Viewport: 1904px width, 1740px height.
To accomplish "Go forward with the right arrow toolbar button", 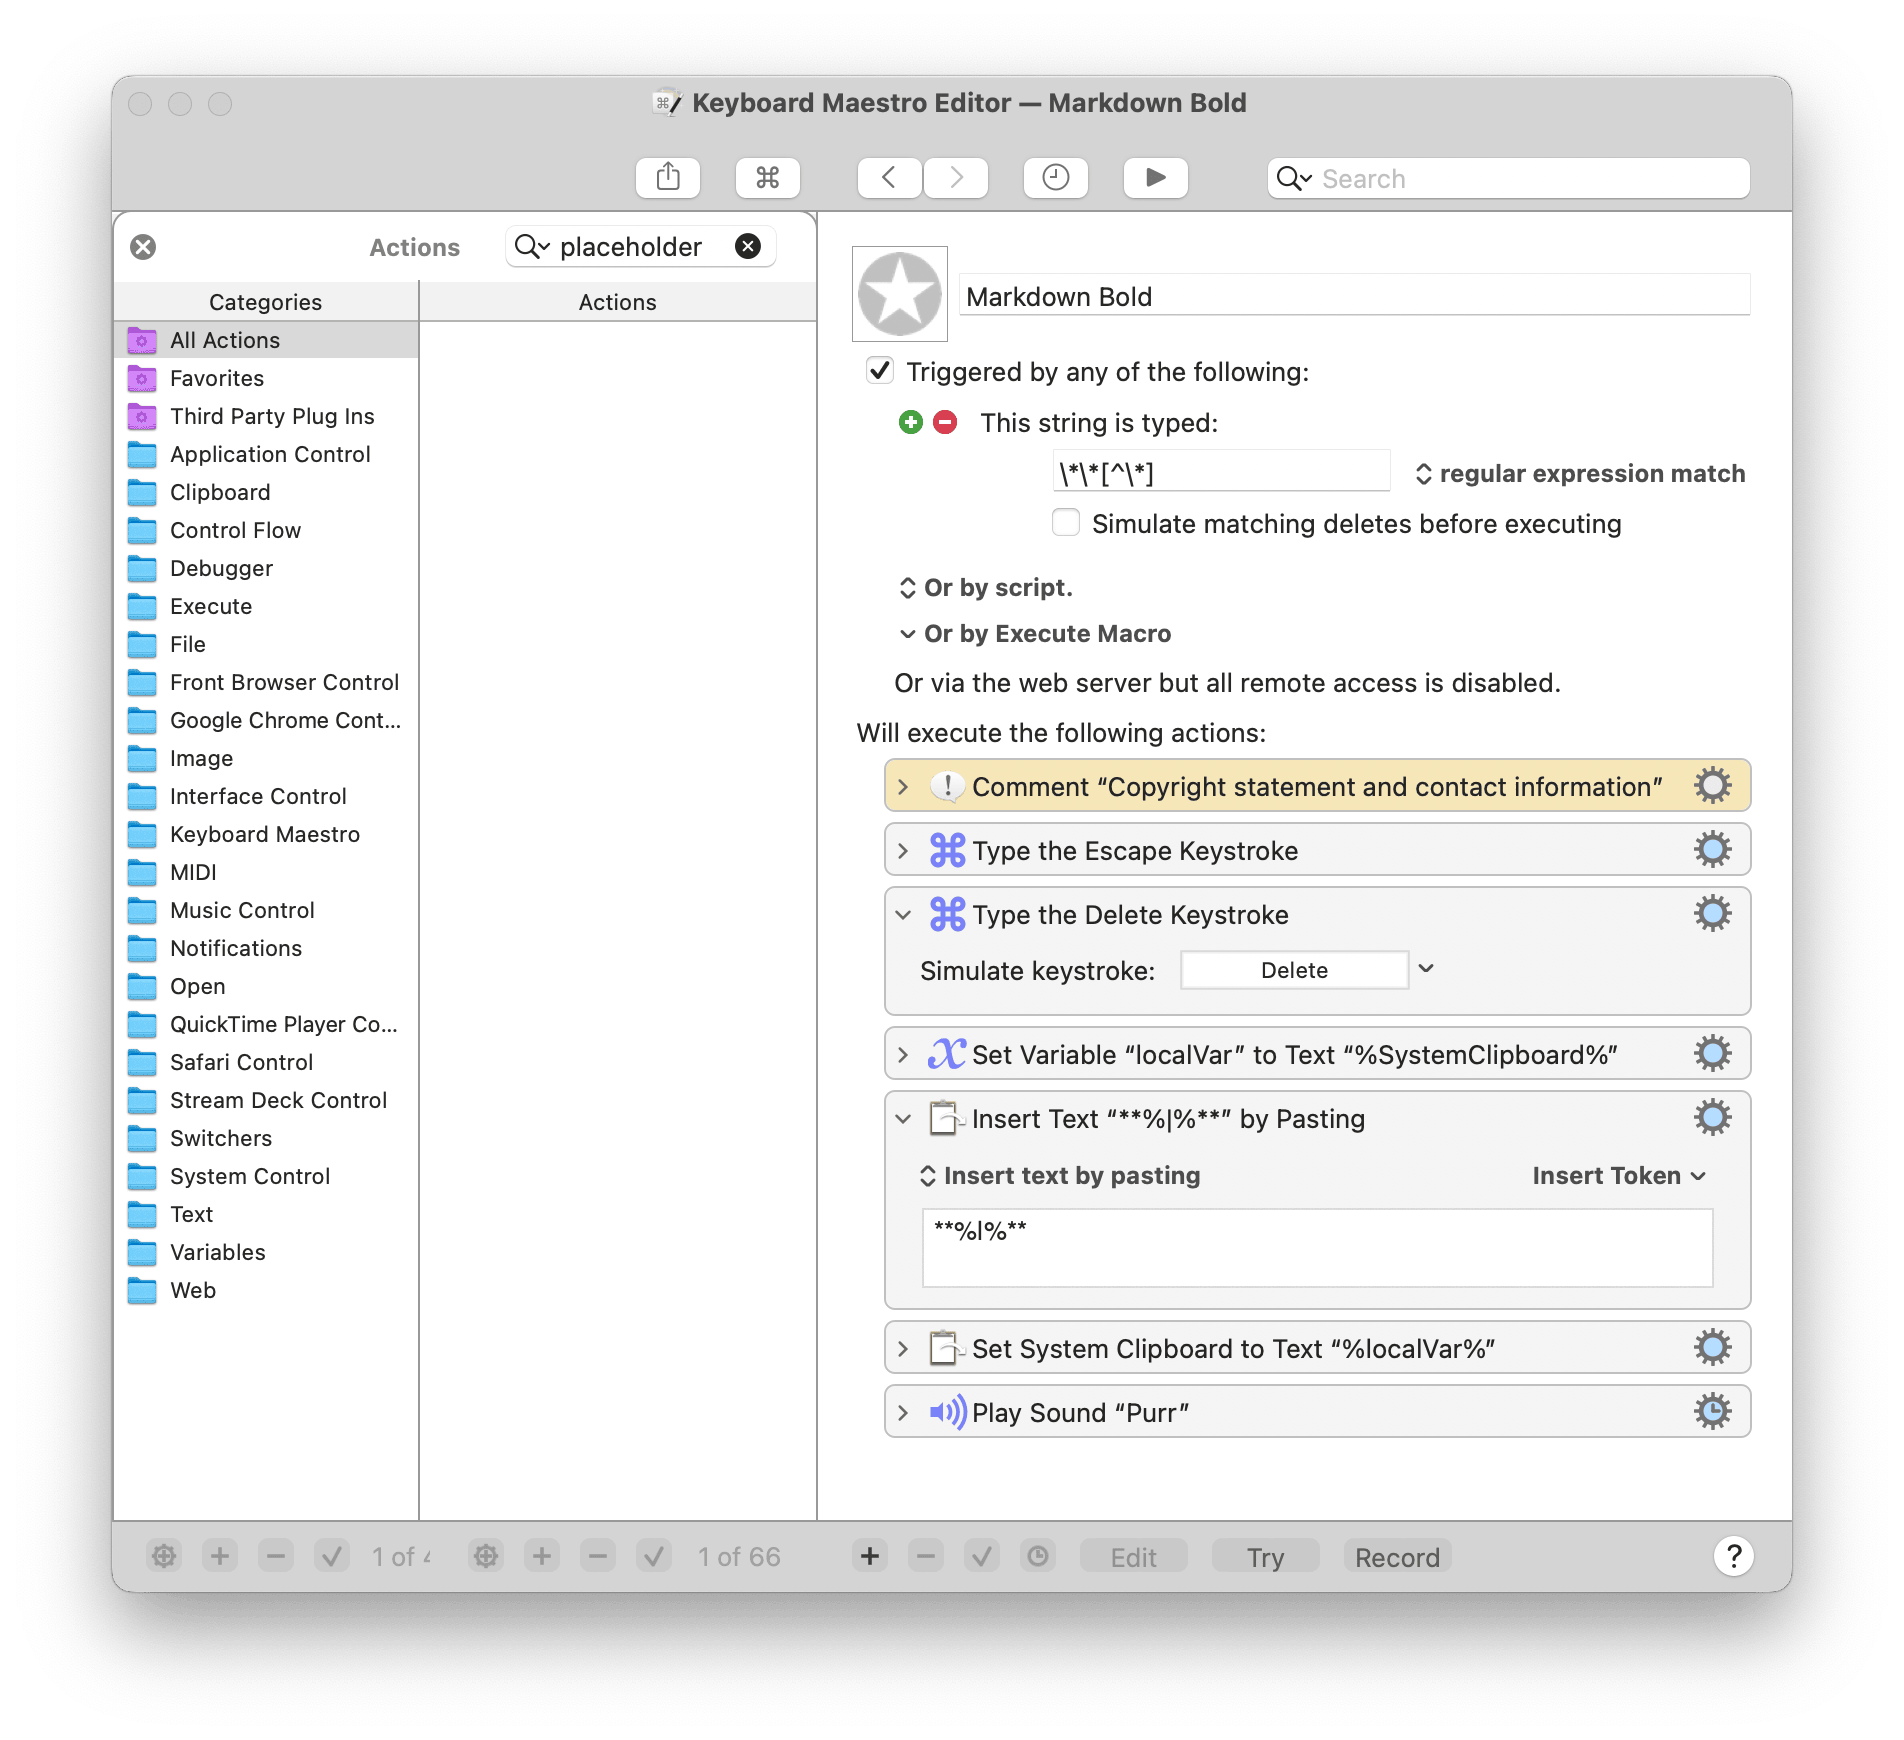I will [956, 178].
